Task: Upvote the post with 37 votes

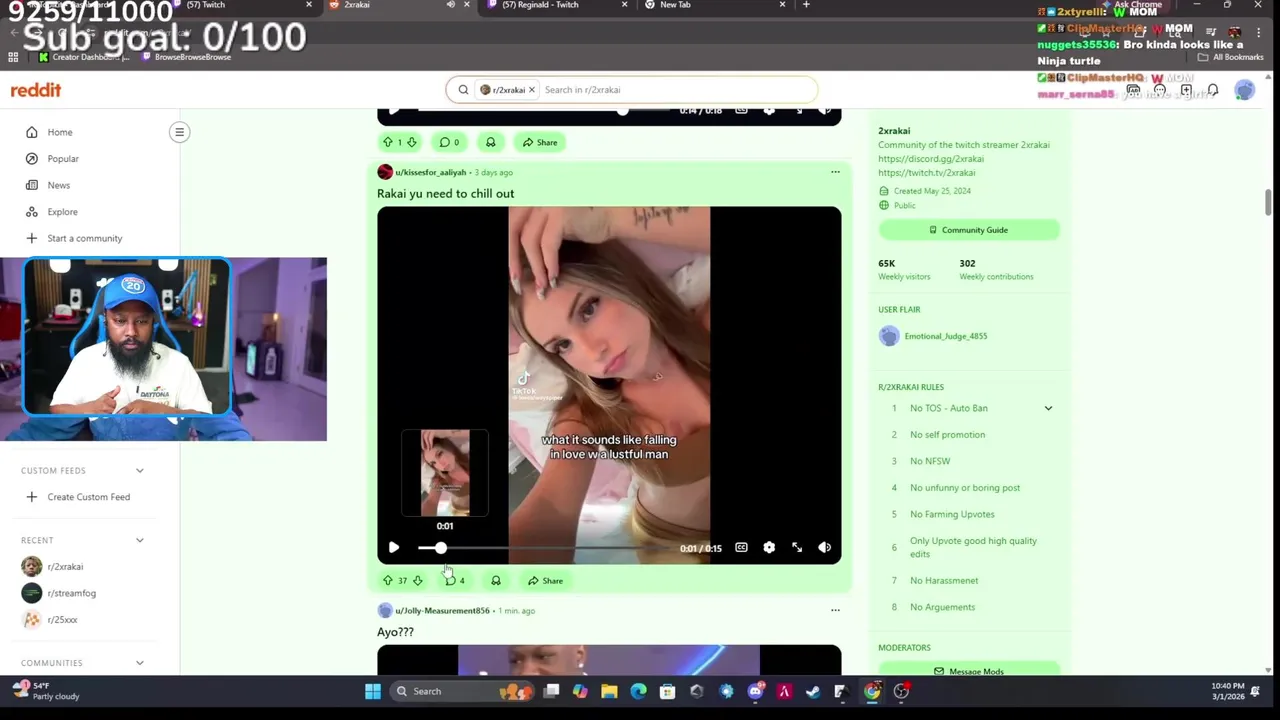Action: point(388,580)
